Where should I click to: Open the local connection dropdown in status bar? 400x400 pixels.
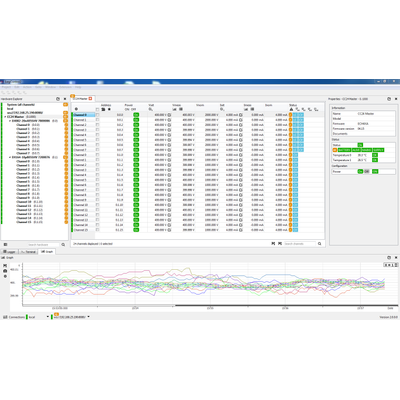point(47,317)
